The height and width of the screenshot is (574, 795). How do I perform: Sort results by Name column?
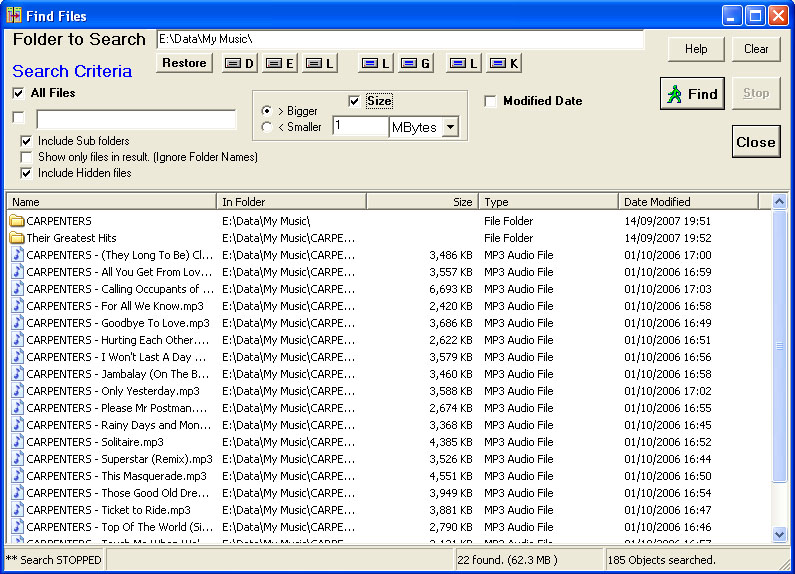click(x=112, y=202)
